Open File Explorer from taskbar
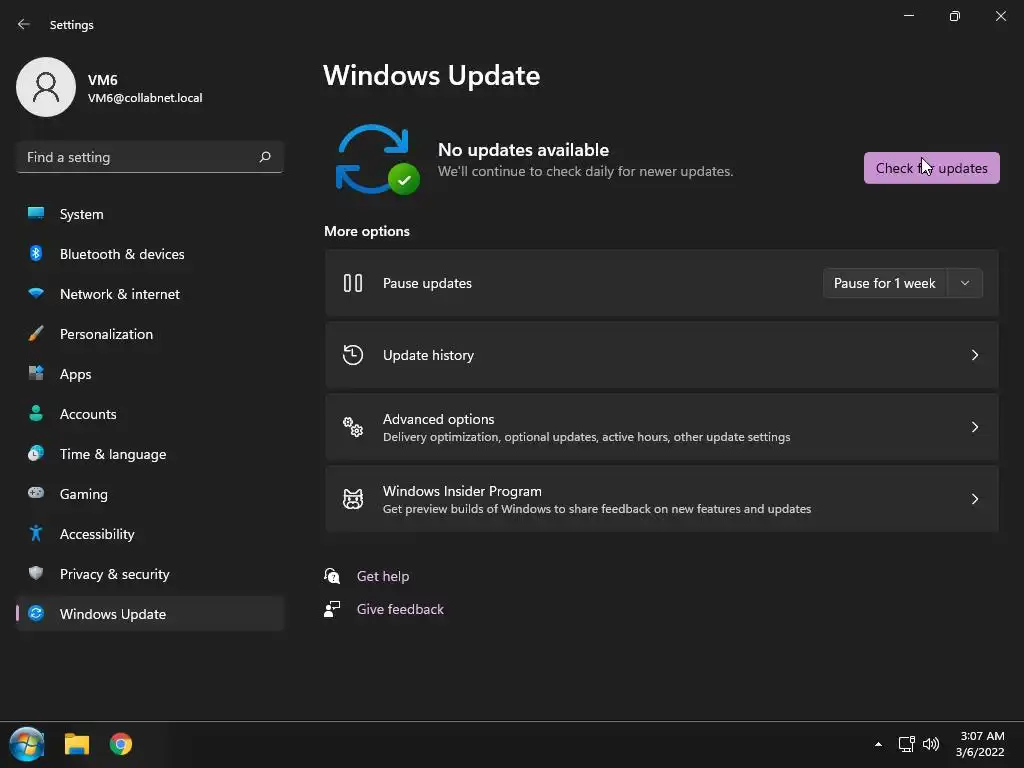Viewport: 1024px width, 768px height. click(x=76, y=744)
